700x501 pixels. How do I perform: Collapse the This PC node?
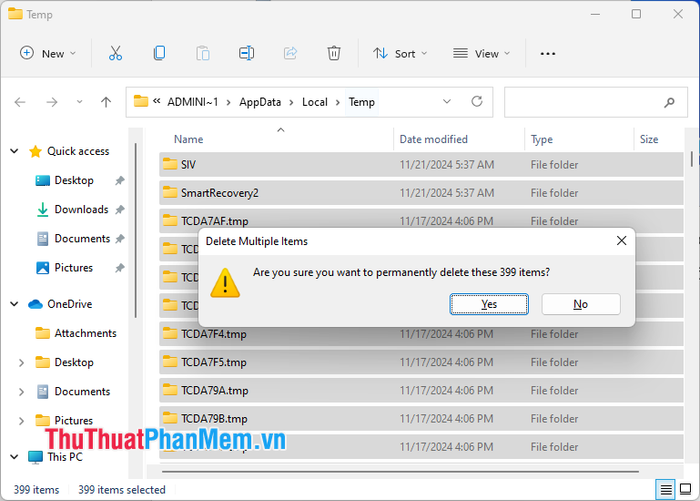pyautogui.click(x=14, y=457)
